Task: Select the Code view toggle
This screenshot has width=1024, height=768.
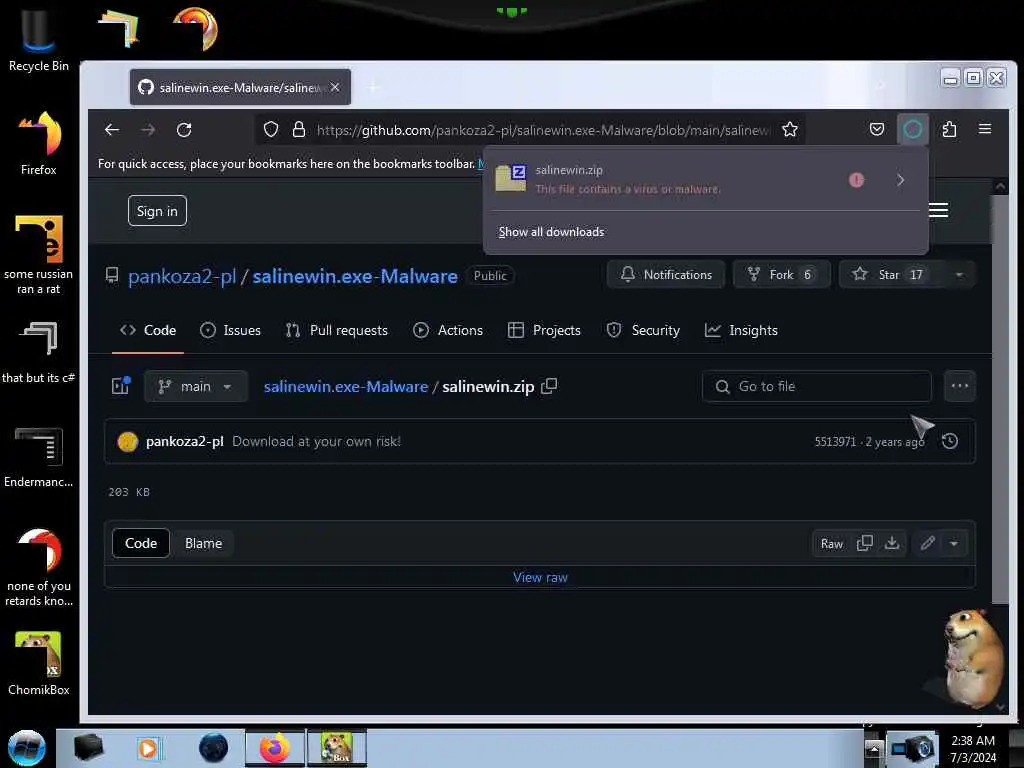Action: pos(141,543)
